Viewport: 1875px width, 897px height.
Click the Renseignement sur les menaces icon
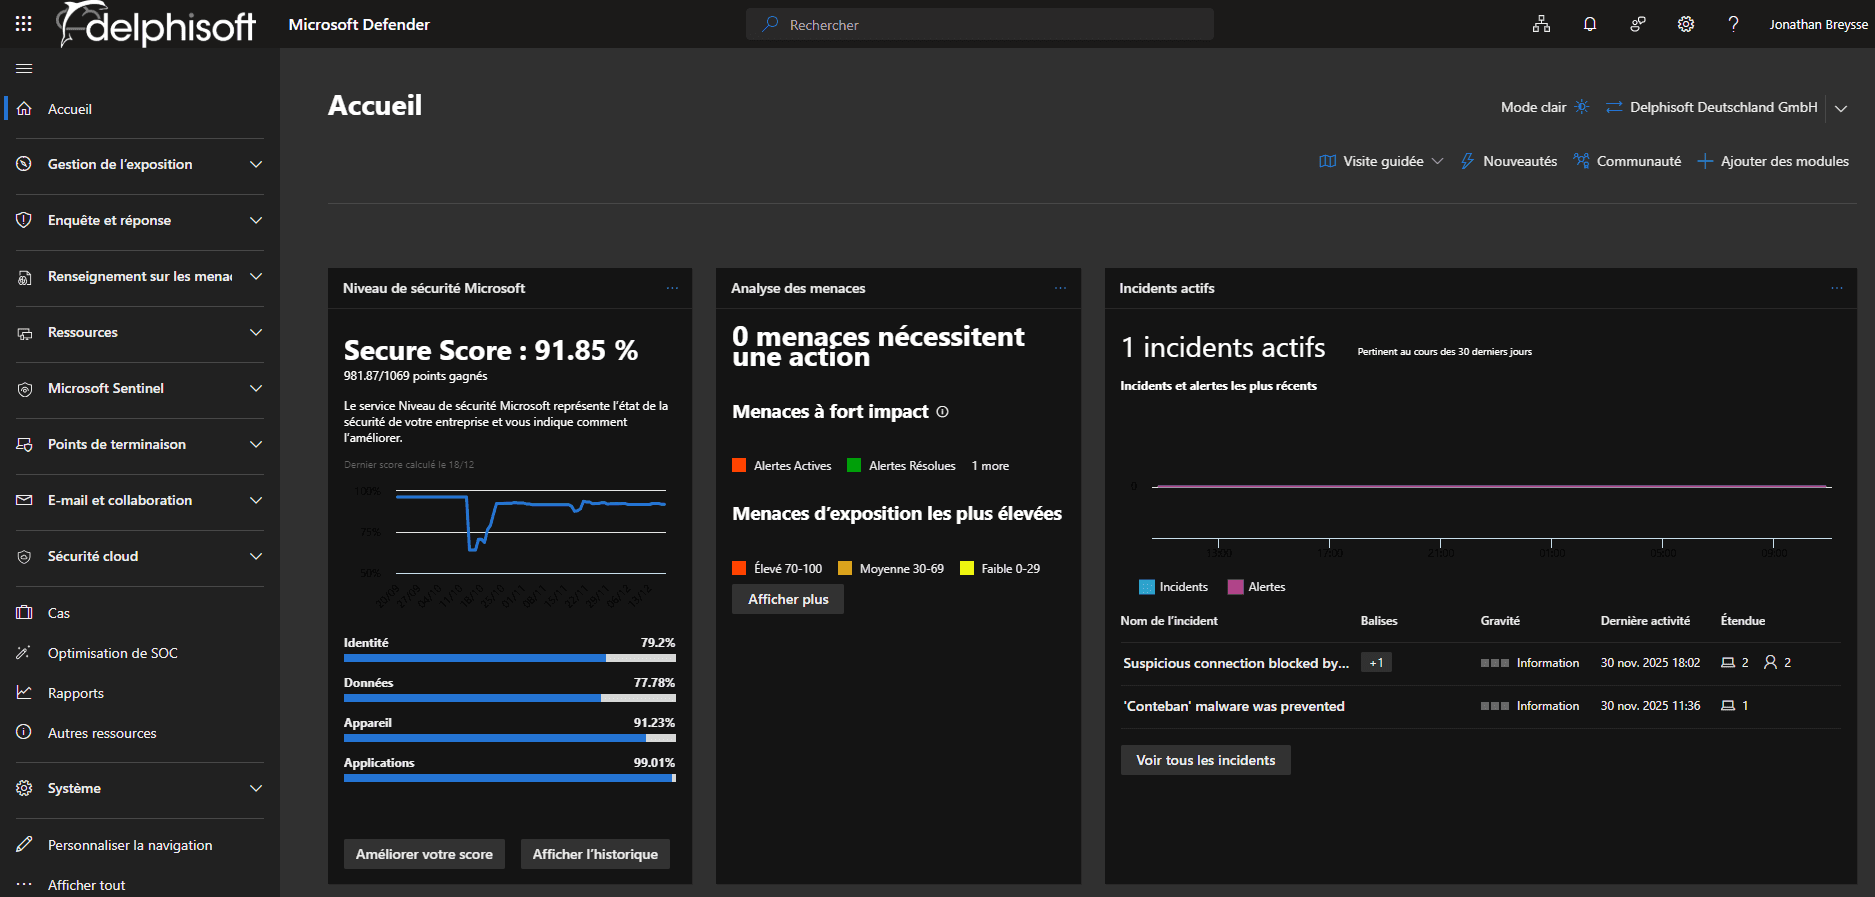tap(24, 277)
